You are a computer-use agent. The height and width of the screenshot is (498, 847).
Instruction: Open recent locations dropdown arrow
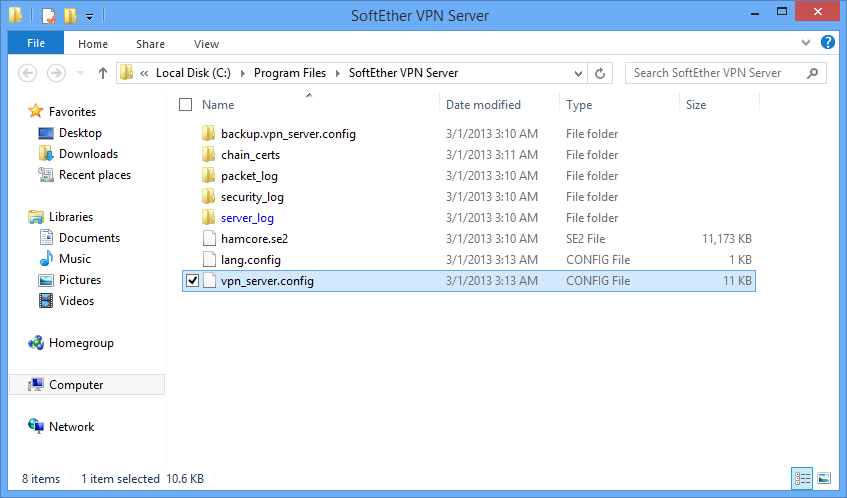(80, 73)
